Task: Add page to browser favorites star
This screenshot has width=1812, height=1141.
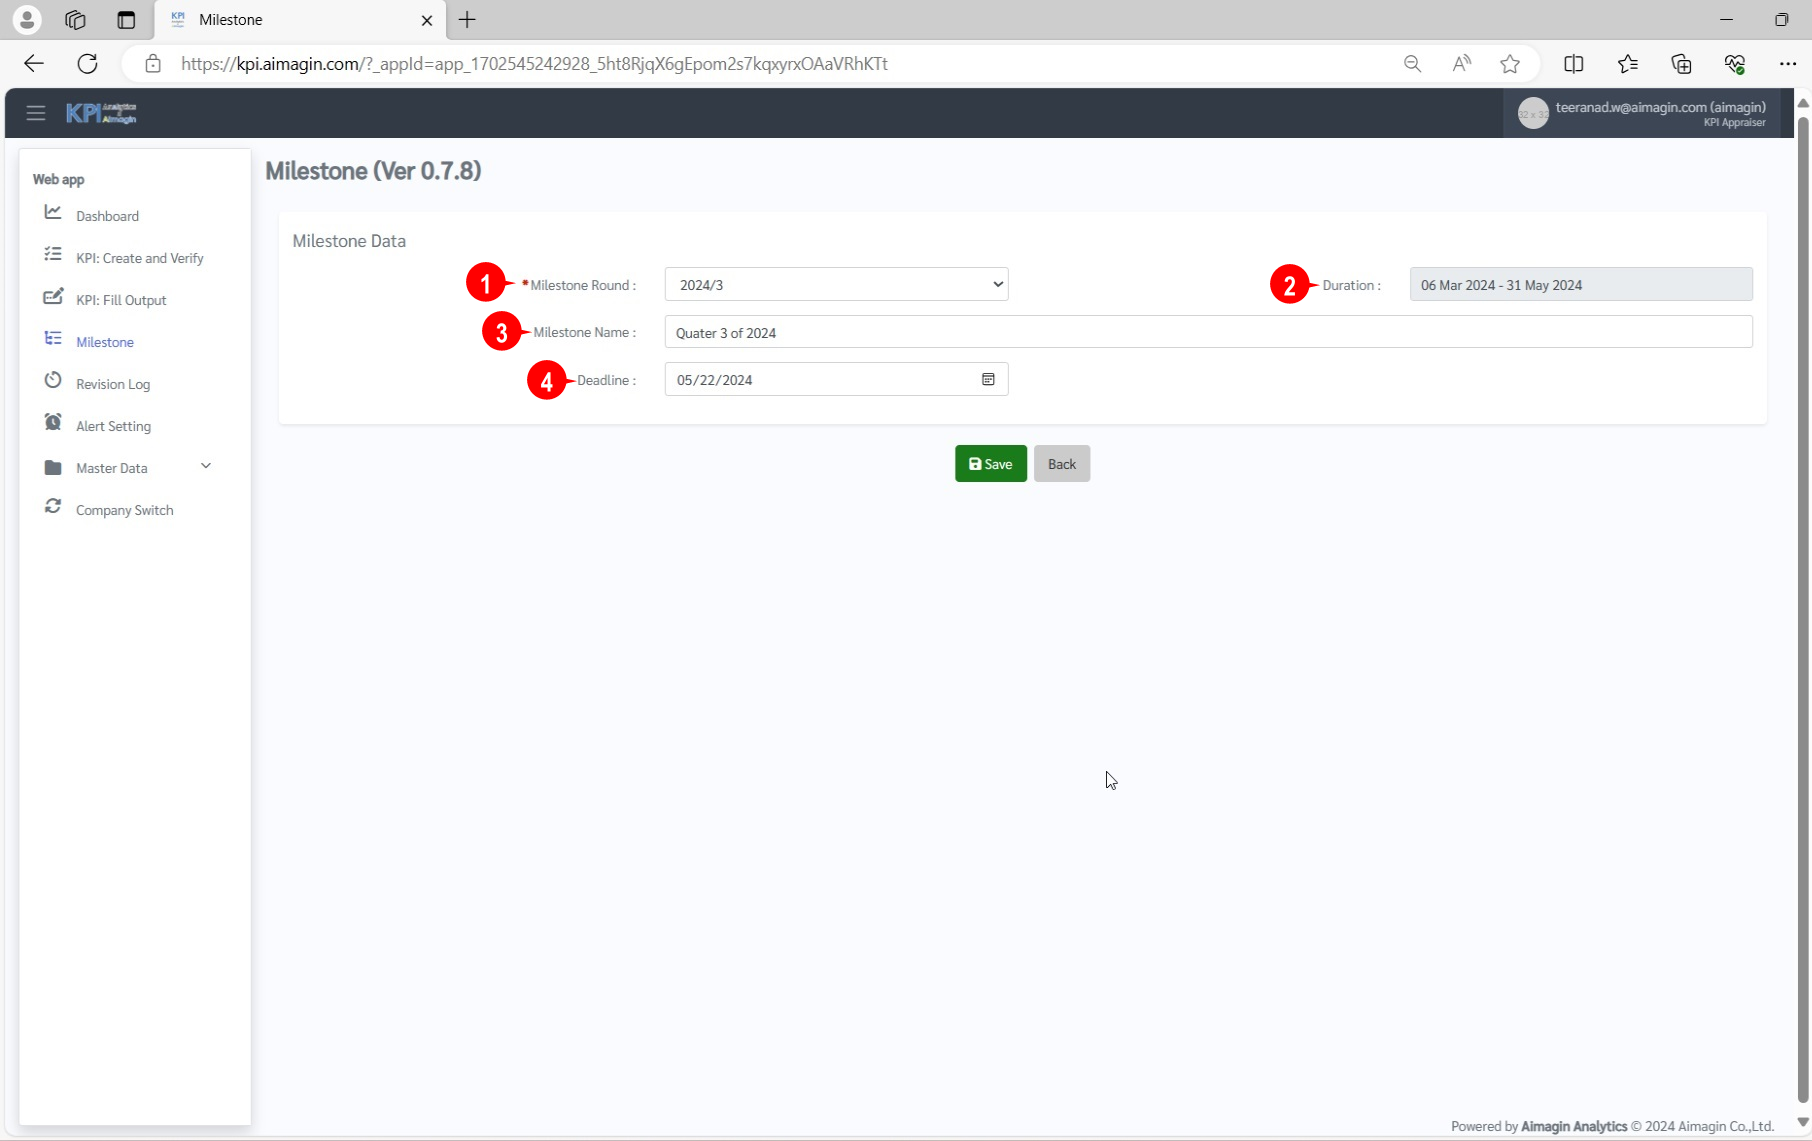Action: point(1510,64)
